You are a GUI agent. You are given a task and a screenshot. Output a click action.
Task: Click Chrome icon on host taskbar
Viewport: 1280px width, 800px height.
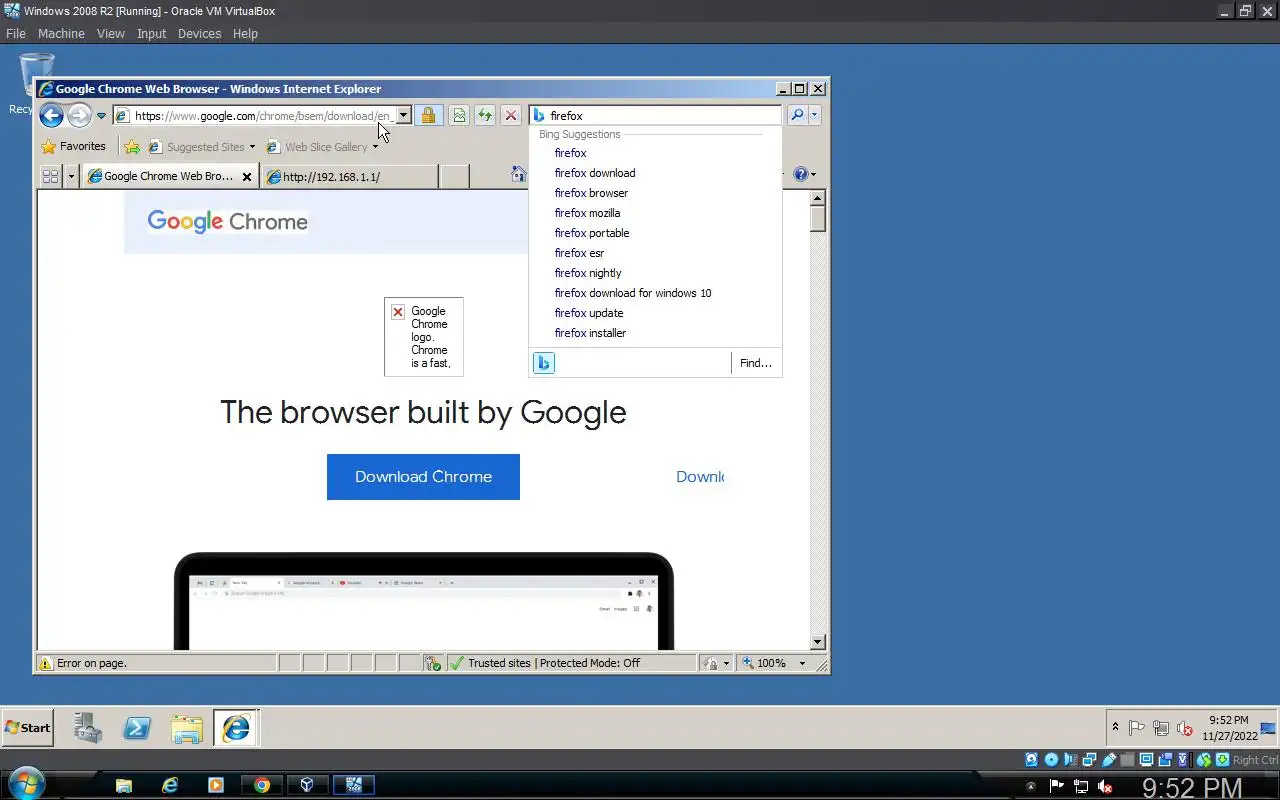pos(261,785)
